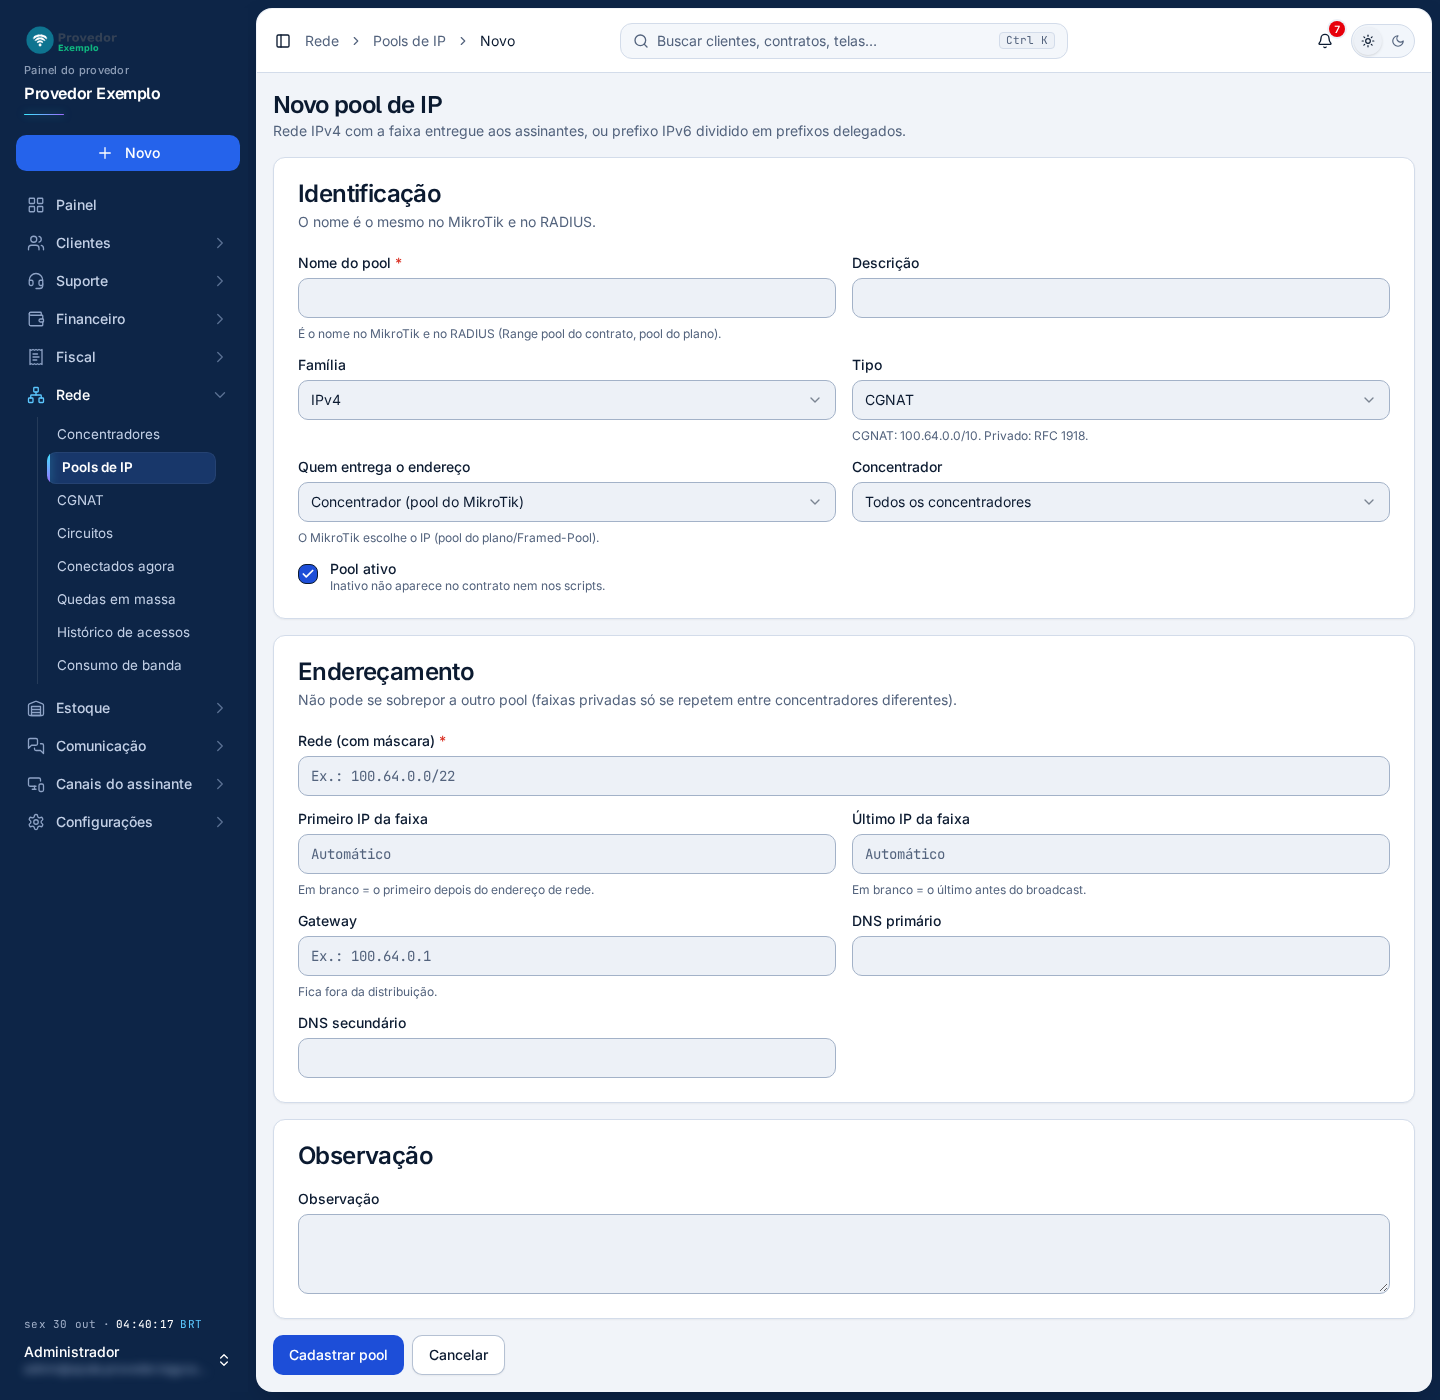This screenshot has height=1400, width=1440.
Task: Open the Tipo dropdown
Action: coord(1121,400)
